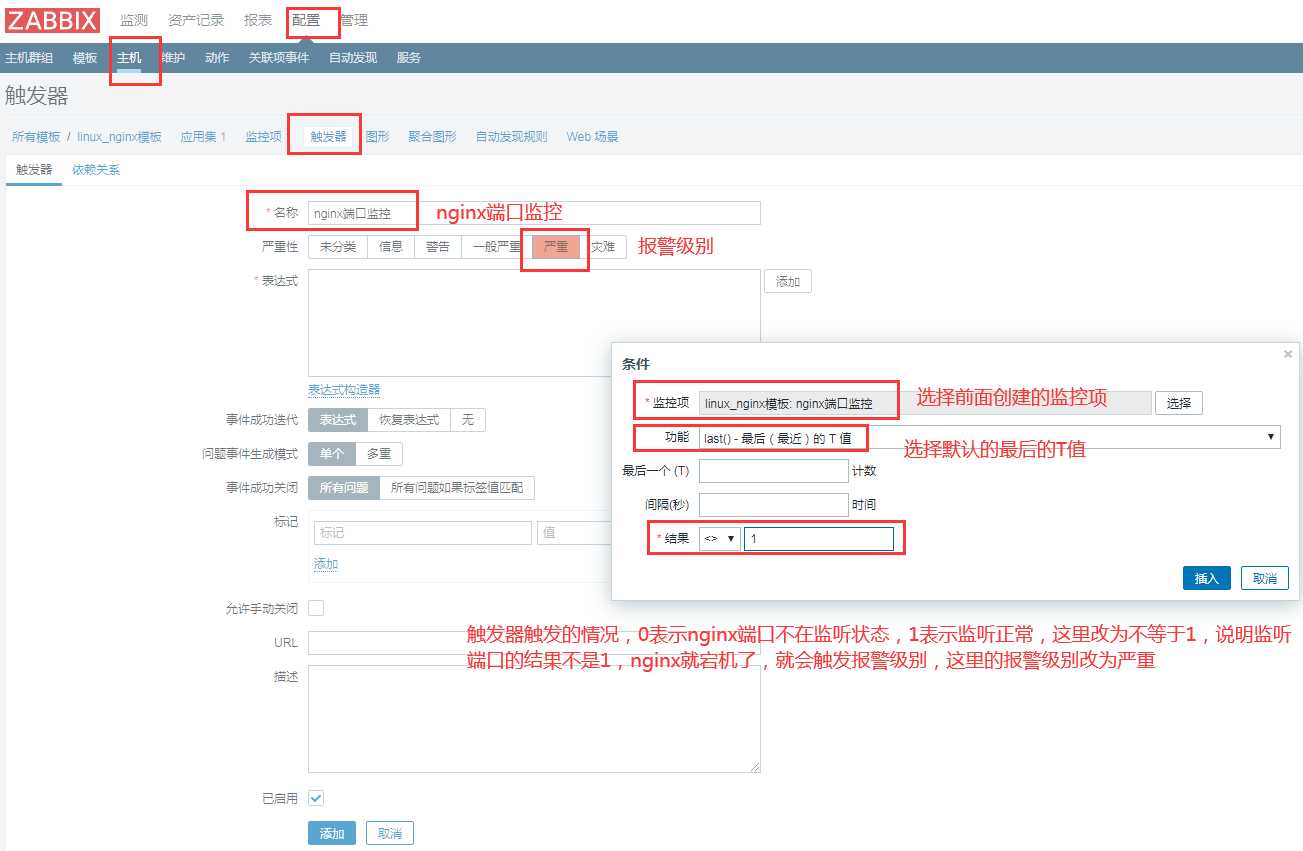
Task: Set severity to 严重
Action: pyautogui.click(x=556, y=247)
